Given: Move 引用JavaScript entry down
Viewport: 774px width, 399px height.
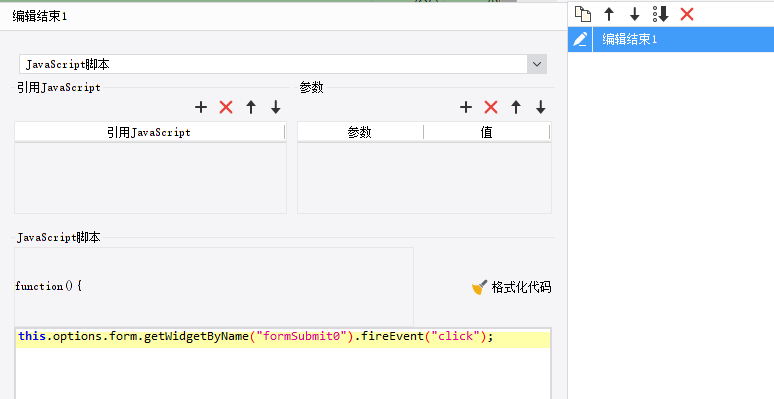Looking at the screenshot, I should pyautogui.click(x=276, y=107).
